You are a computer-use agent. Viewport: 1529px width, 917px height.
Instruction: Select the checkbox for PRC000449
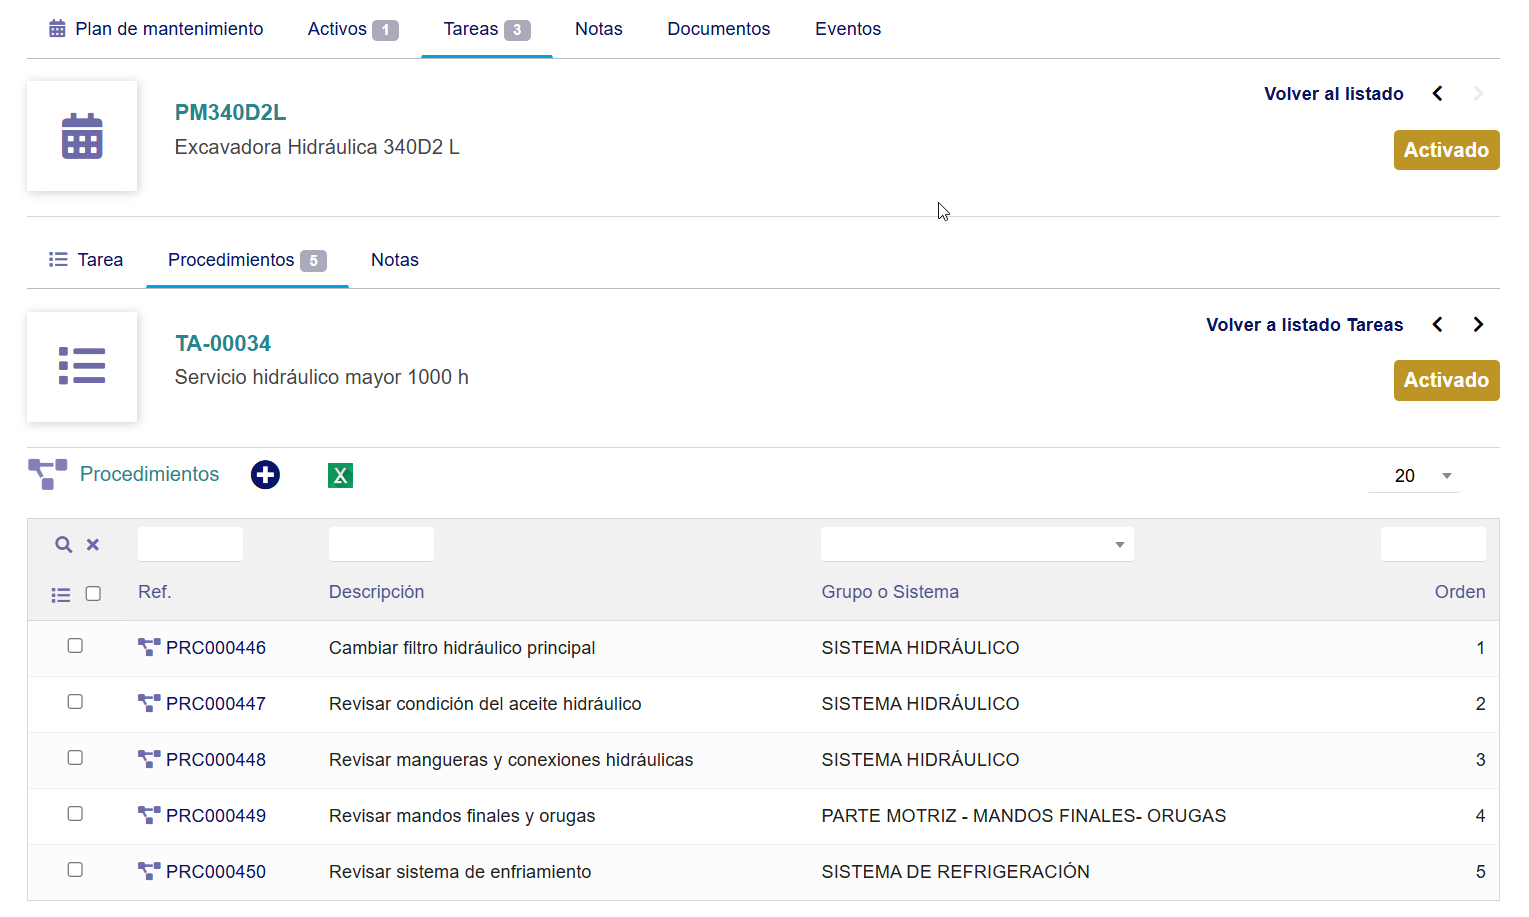[x=75, y=814]
